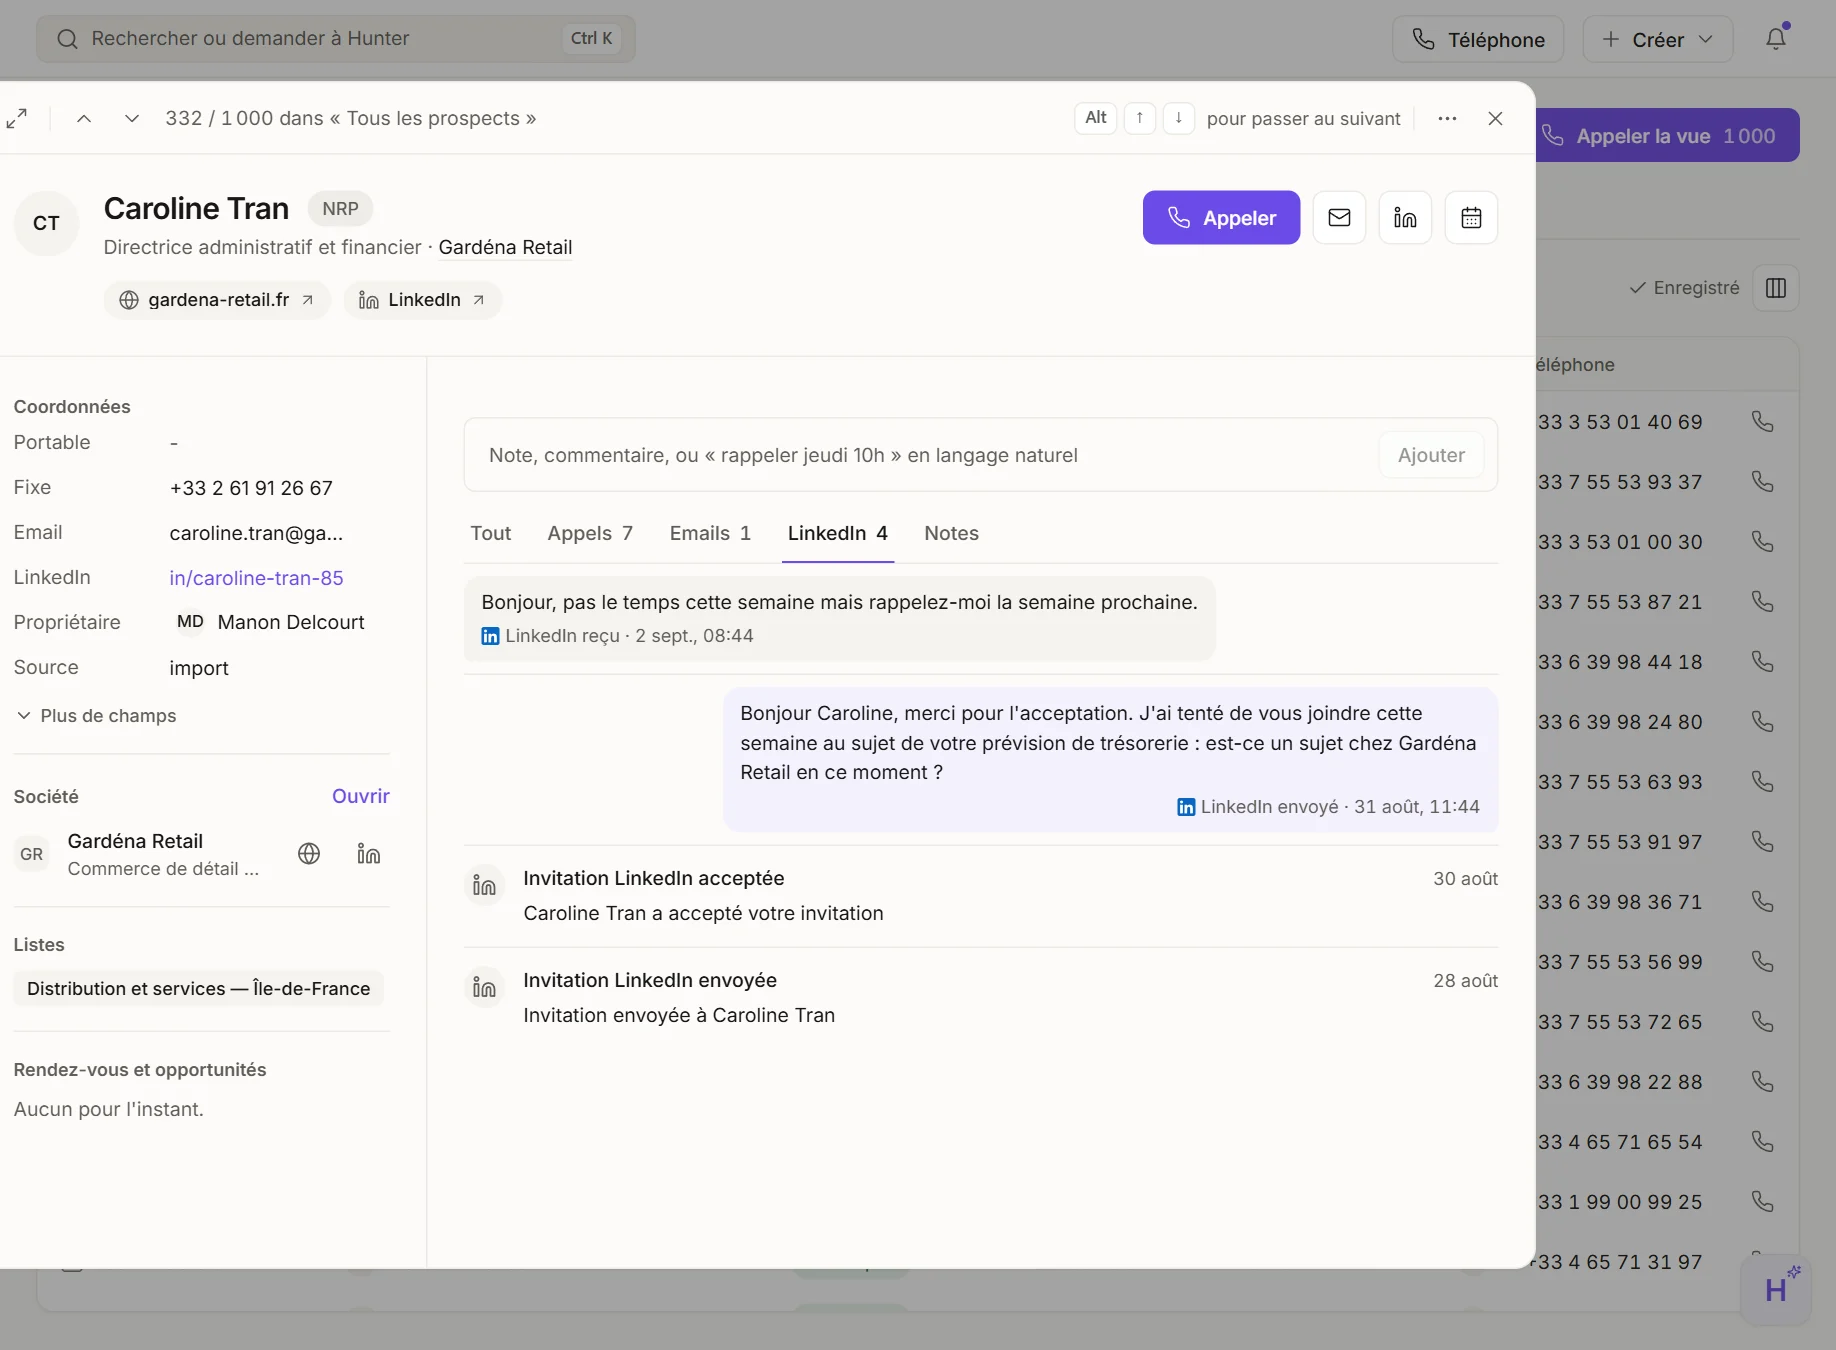This screenshot has width=1836, height=1350.
Task: Open the Notes tab
Action: click(x=951, y=533)
